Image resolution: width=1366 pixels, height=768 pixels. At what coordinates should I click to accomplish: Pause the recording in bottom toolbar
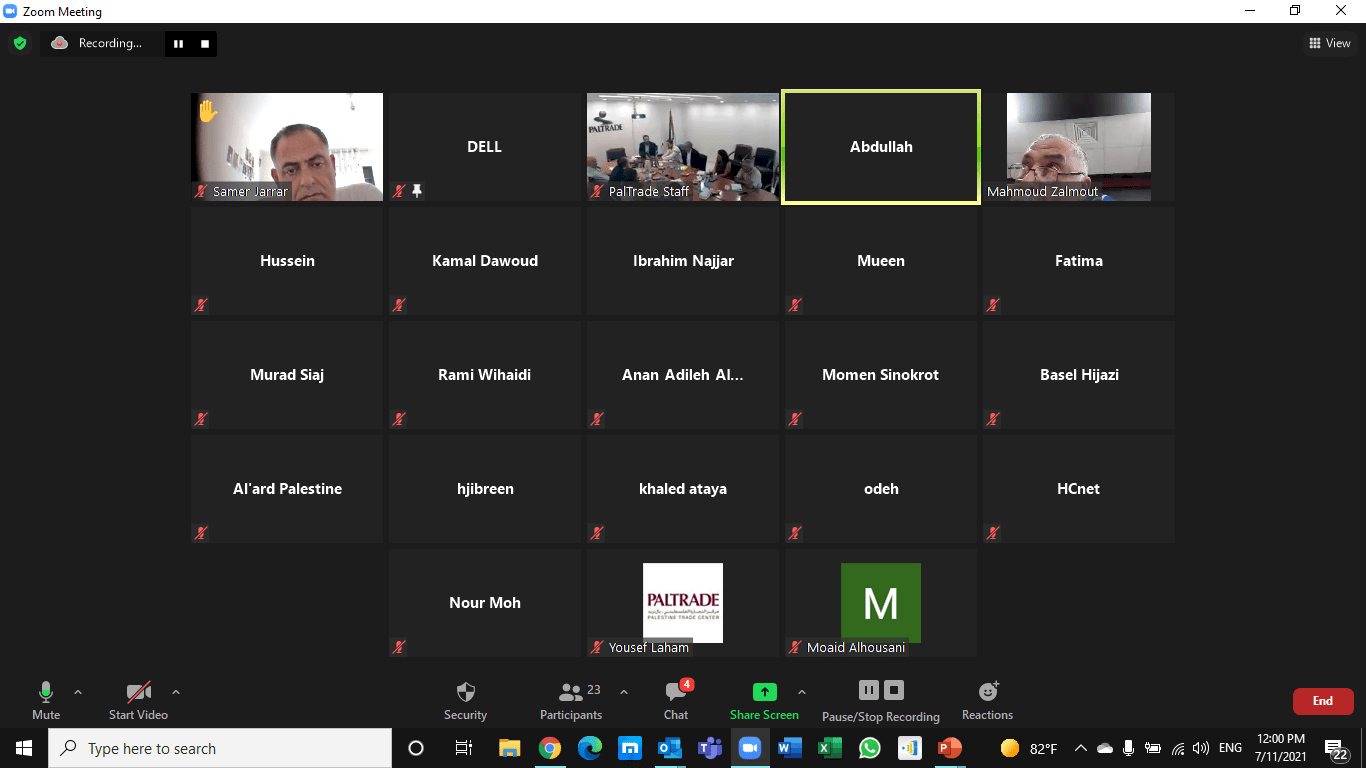click(868, 690)
